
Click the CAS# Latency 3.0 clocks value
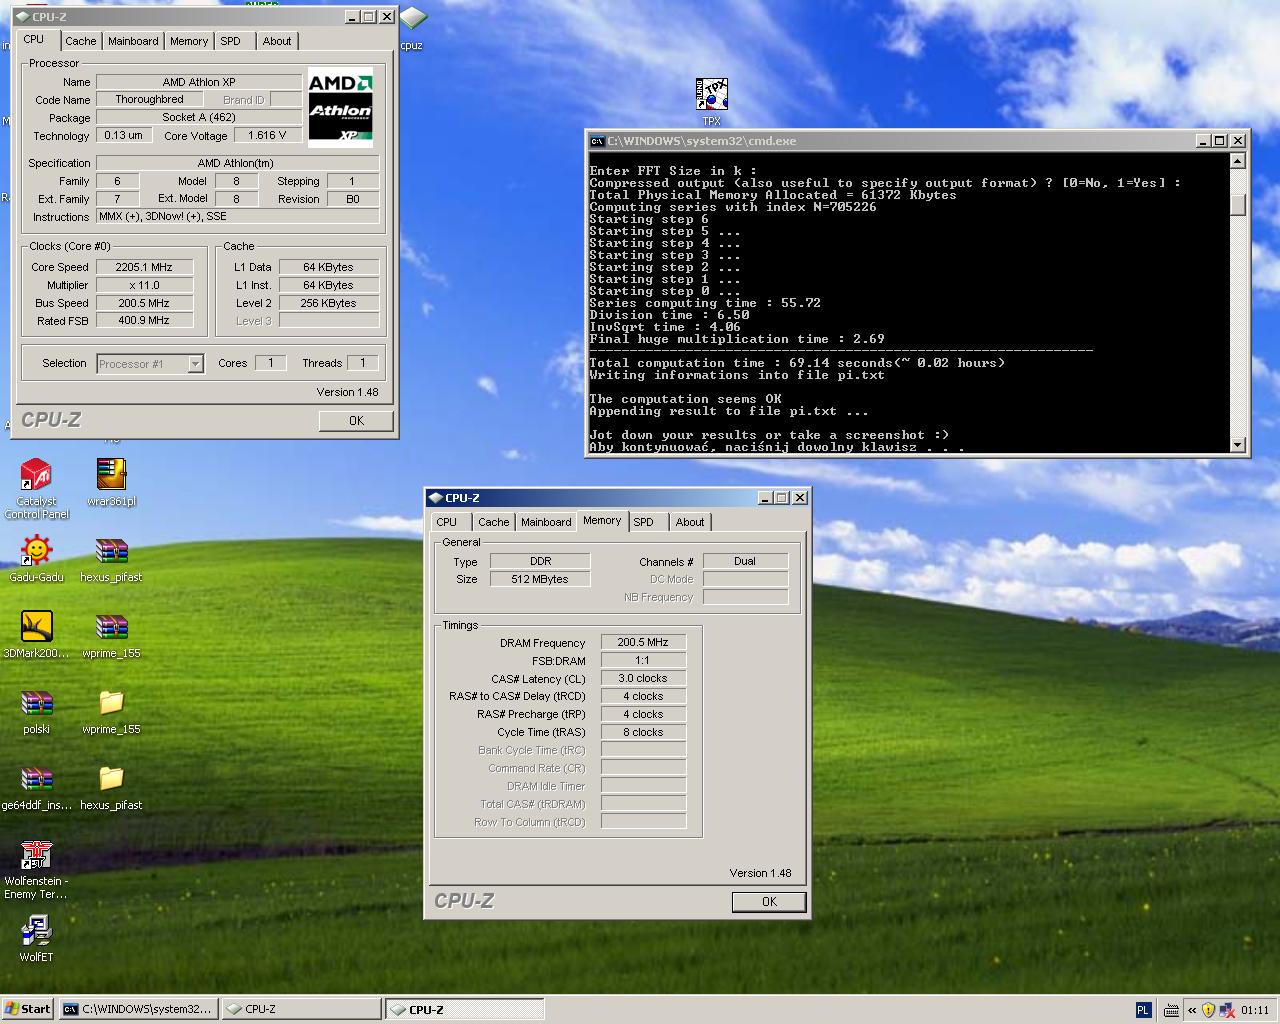643,679
